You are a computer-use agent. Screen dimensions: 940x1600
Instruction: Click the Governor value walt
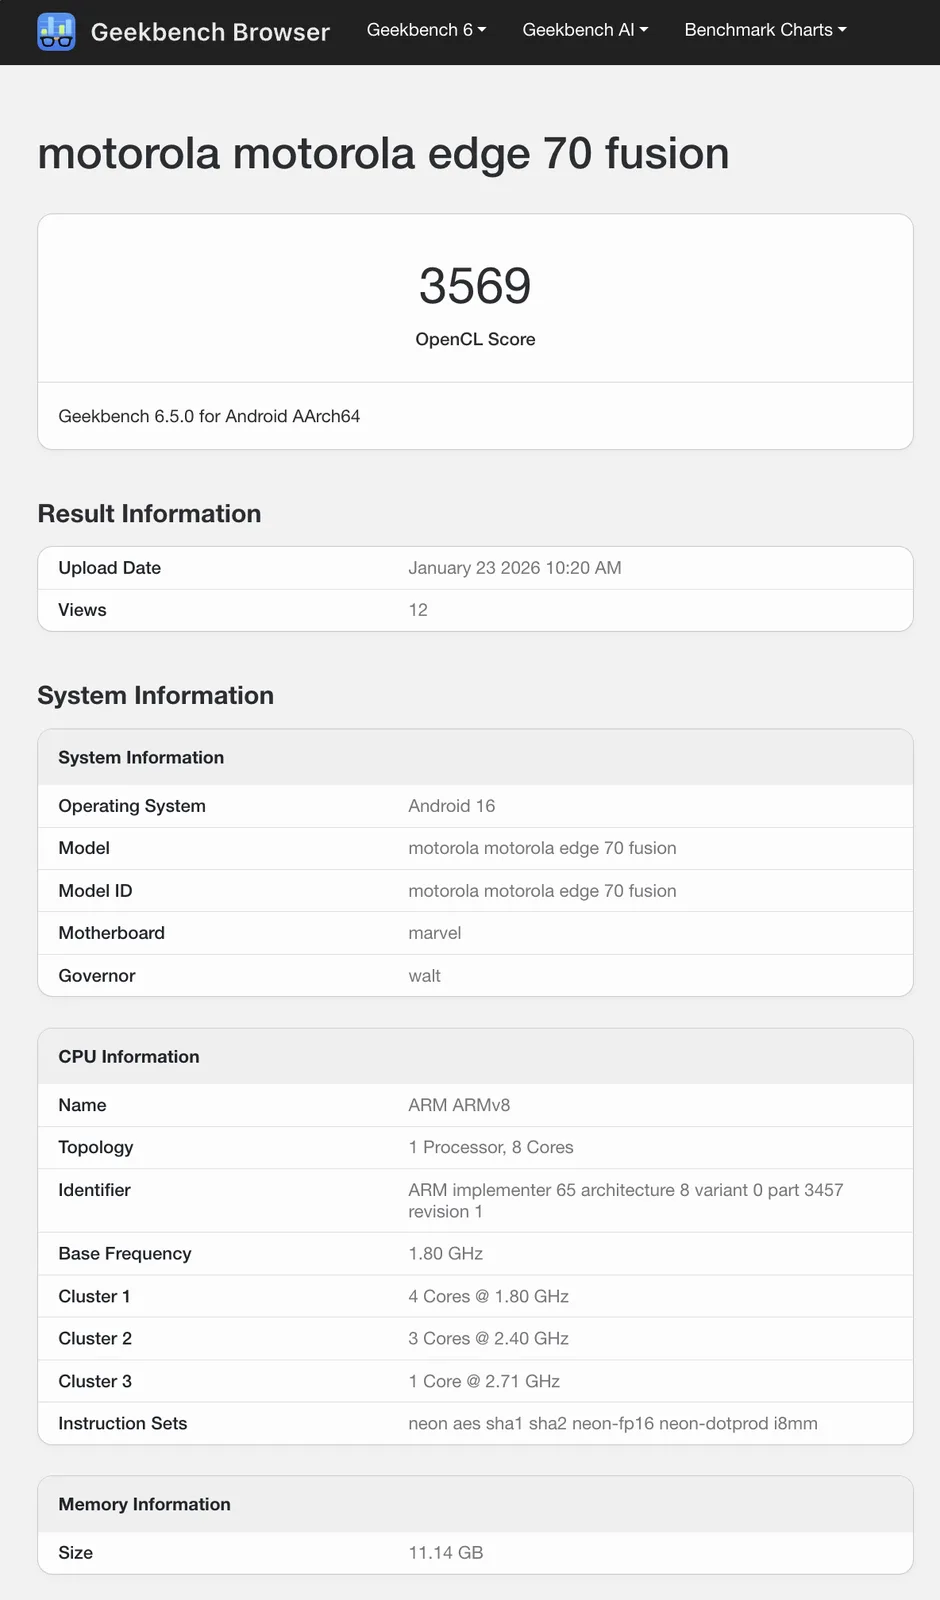click(424, 976)
